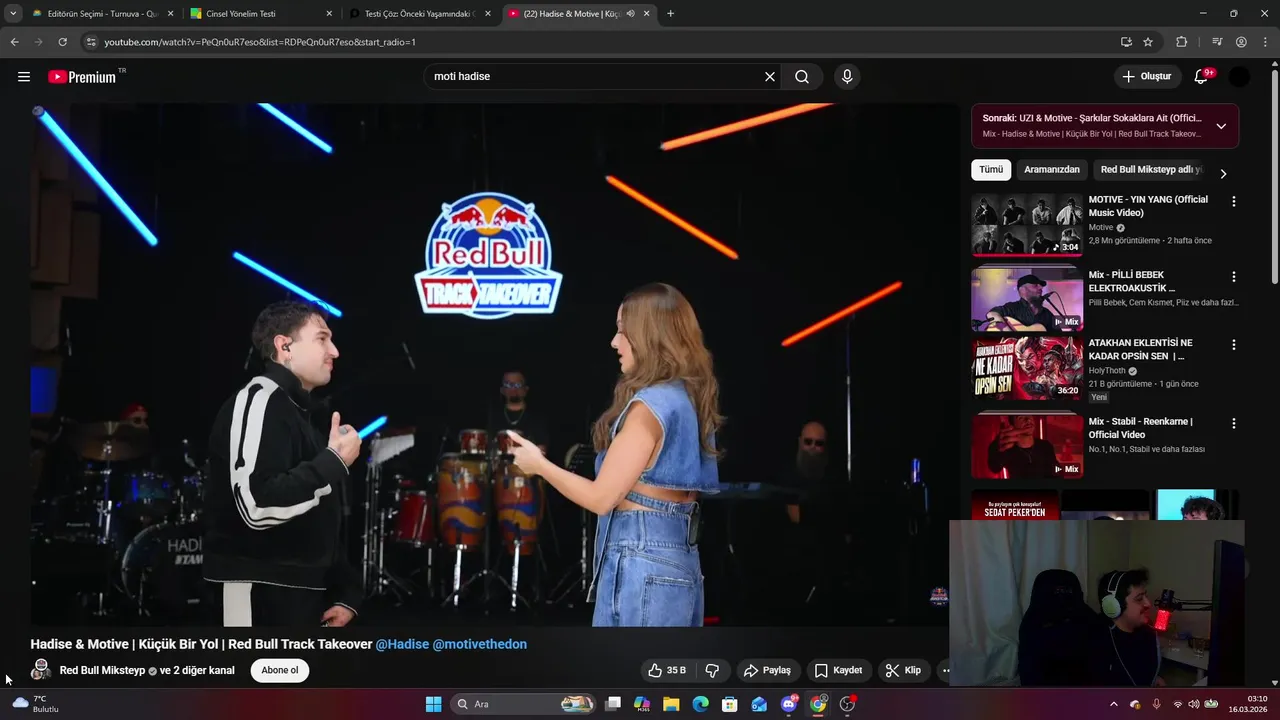Show hidden system tray icons
The width and height of the screenshot is (1280, 720).
(1114, 704)
